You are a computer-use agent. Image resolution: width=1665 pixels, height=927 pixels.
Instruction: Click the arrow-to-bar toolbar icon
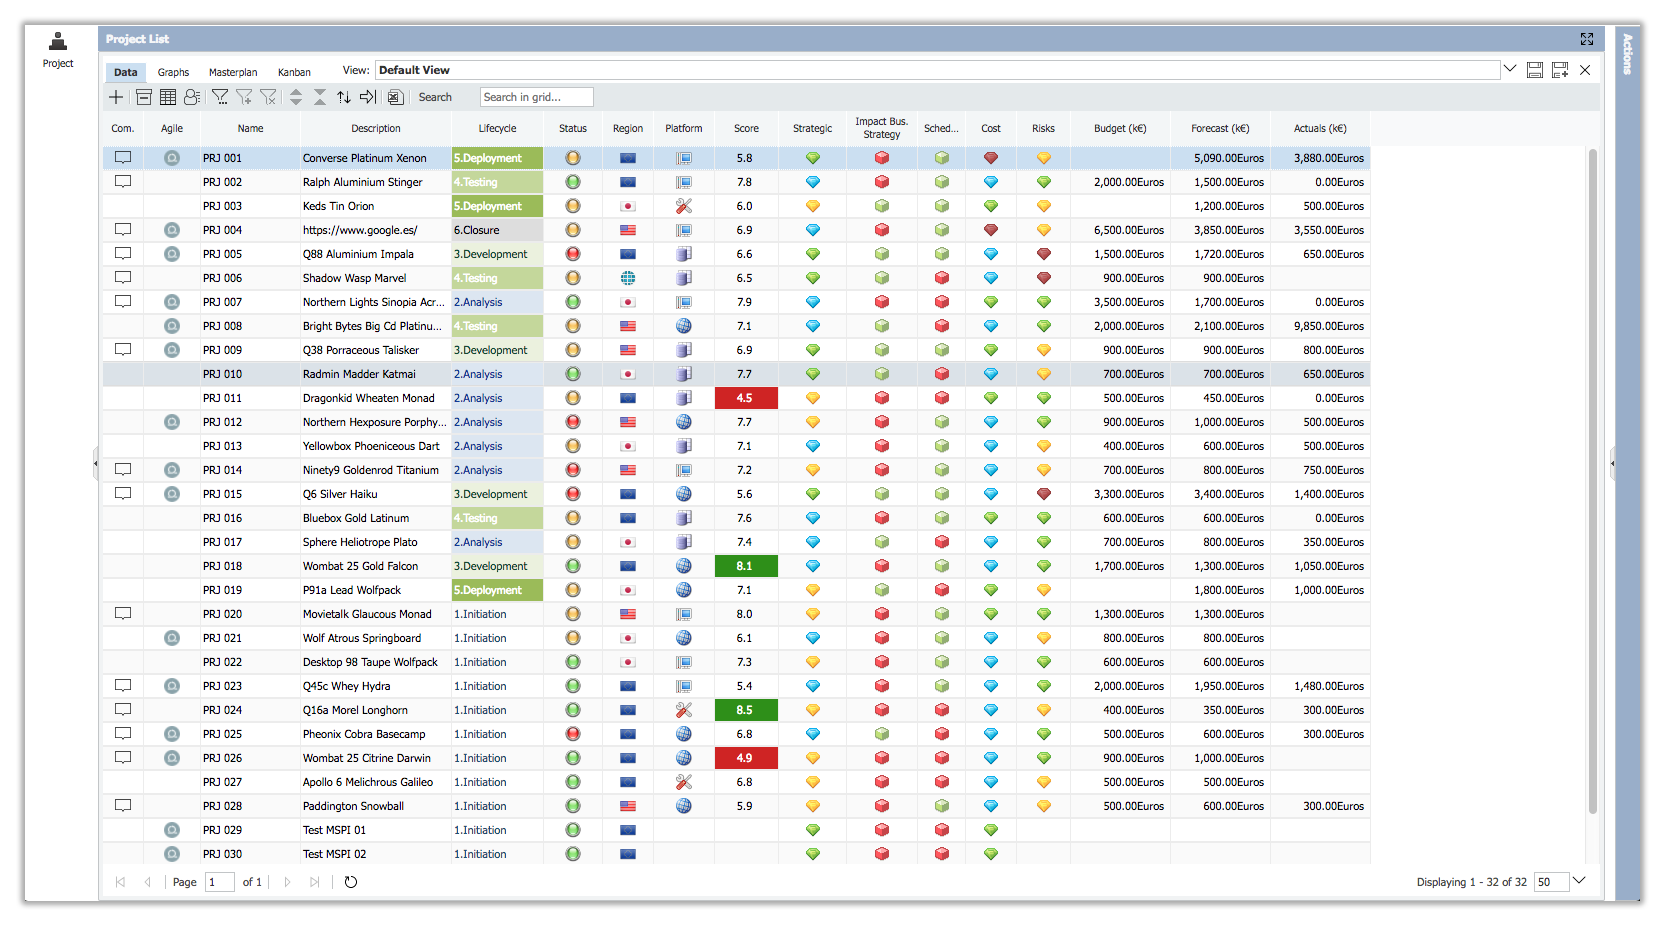click(x=368, y=97)
